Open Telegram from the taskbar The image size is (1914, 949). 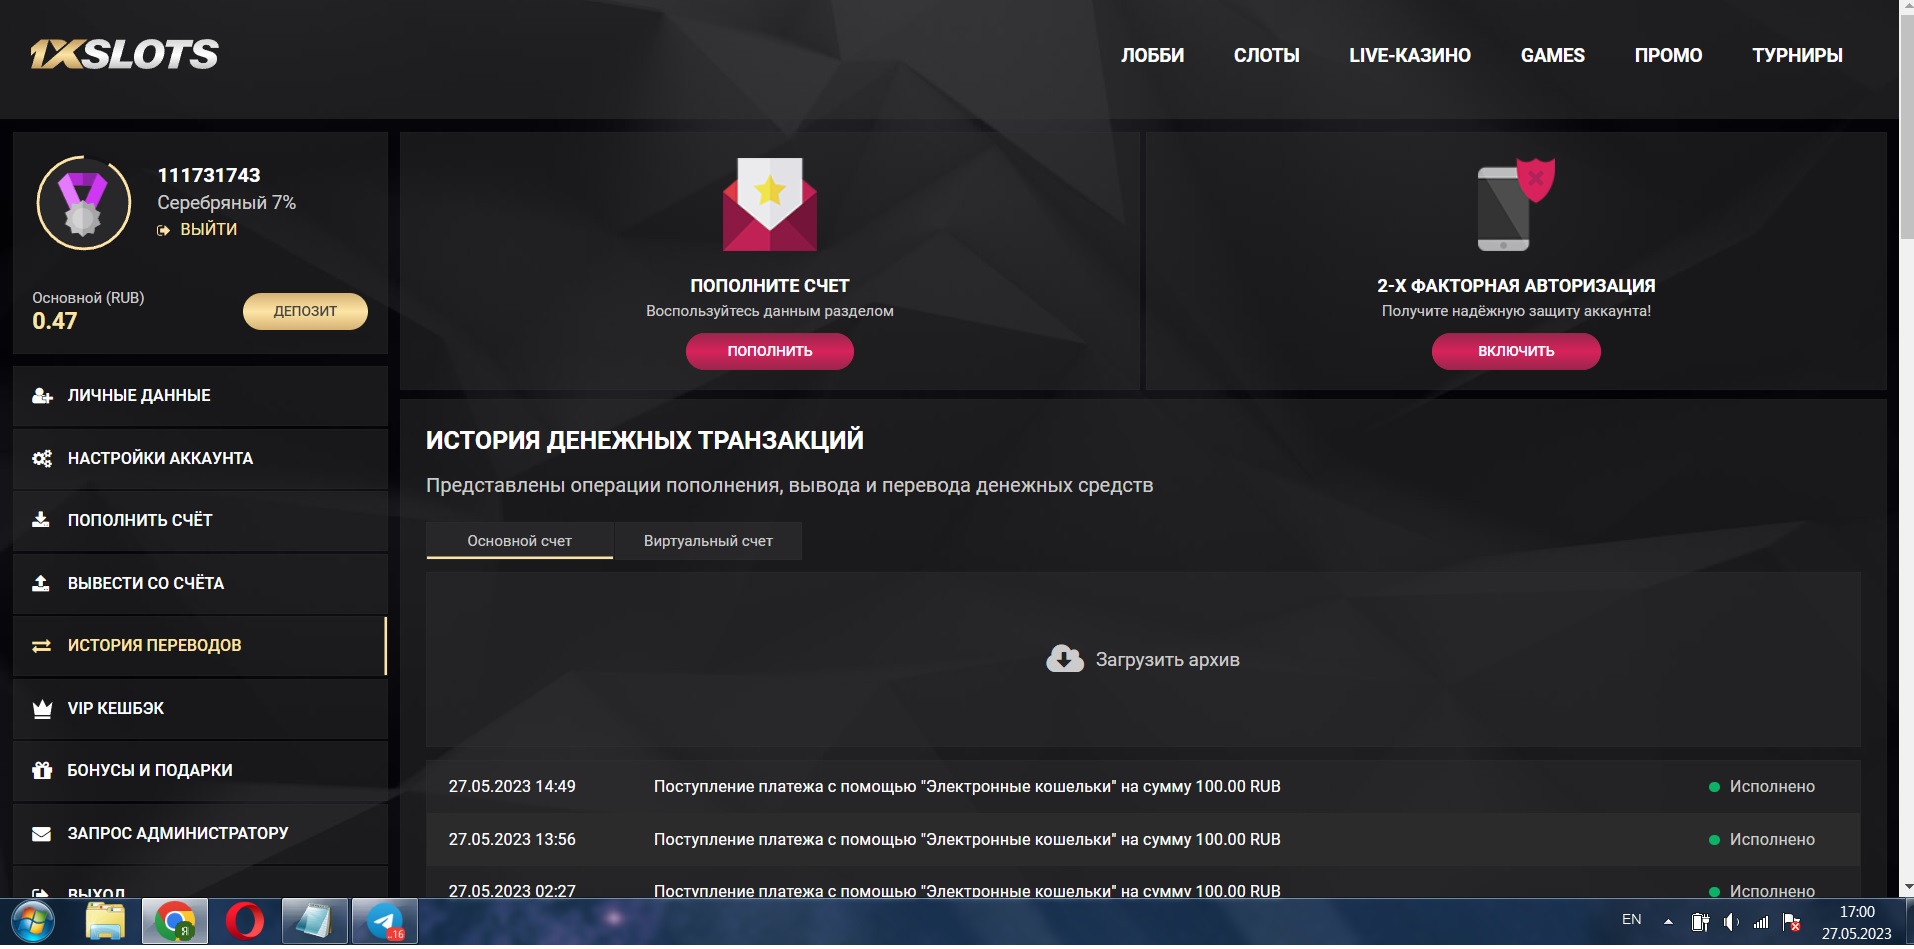point(384,921)
